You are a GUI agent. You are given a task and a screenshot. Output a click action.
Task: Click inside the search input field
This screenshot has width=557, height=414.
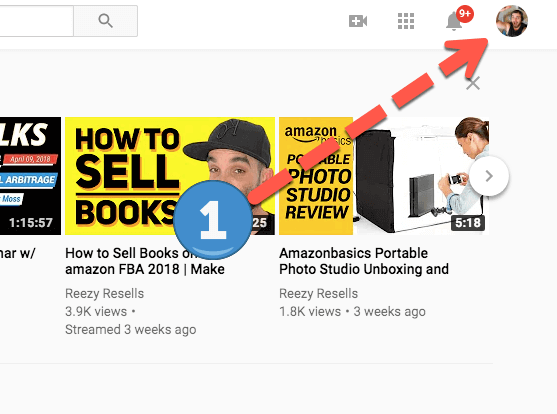pyautogui.click(x=37, y=21)
